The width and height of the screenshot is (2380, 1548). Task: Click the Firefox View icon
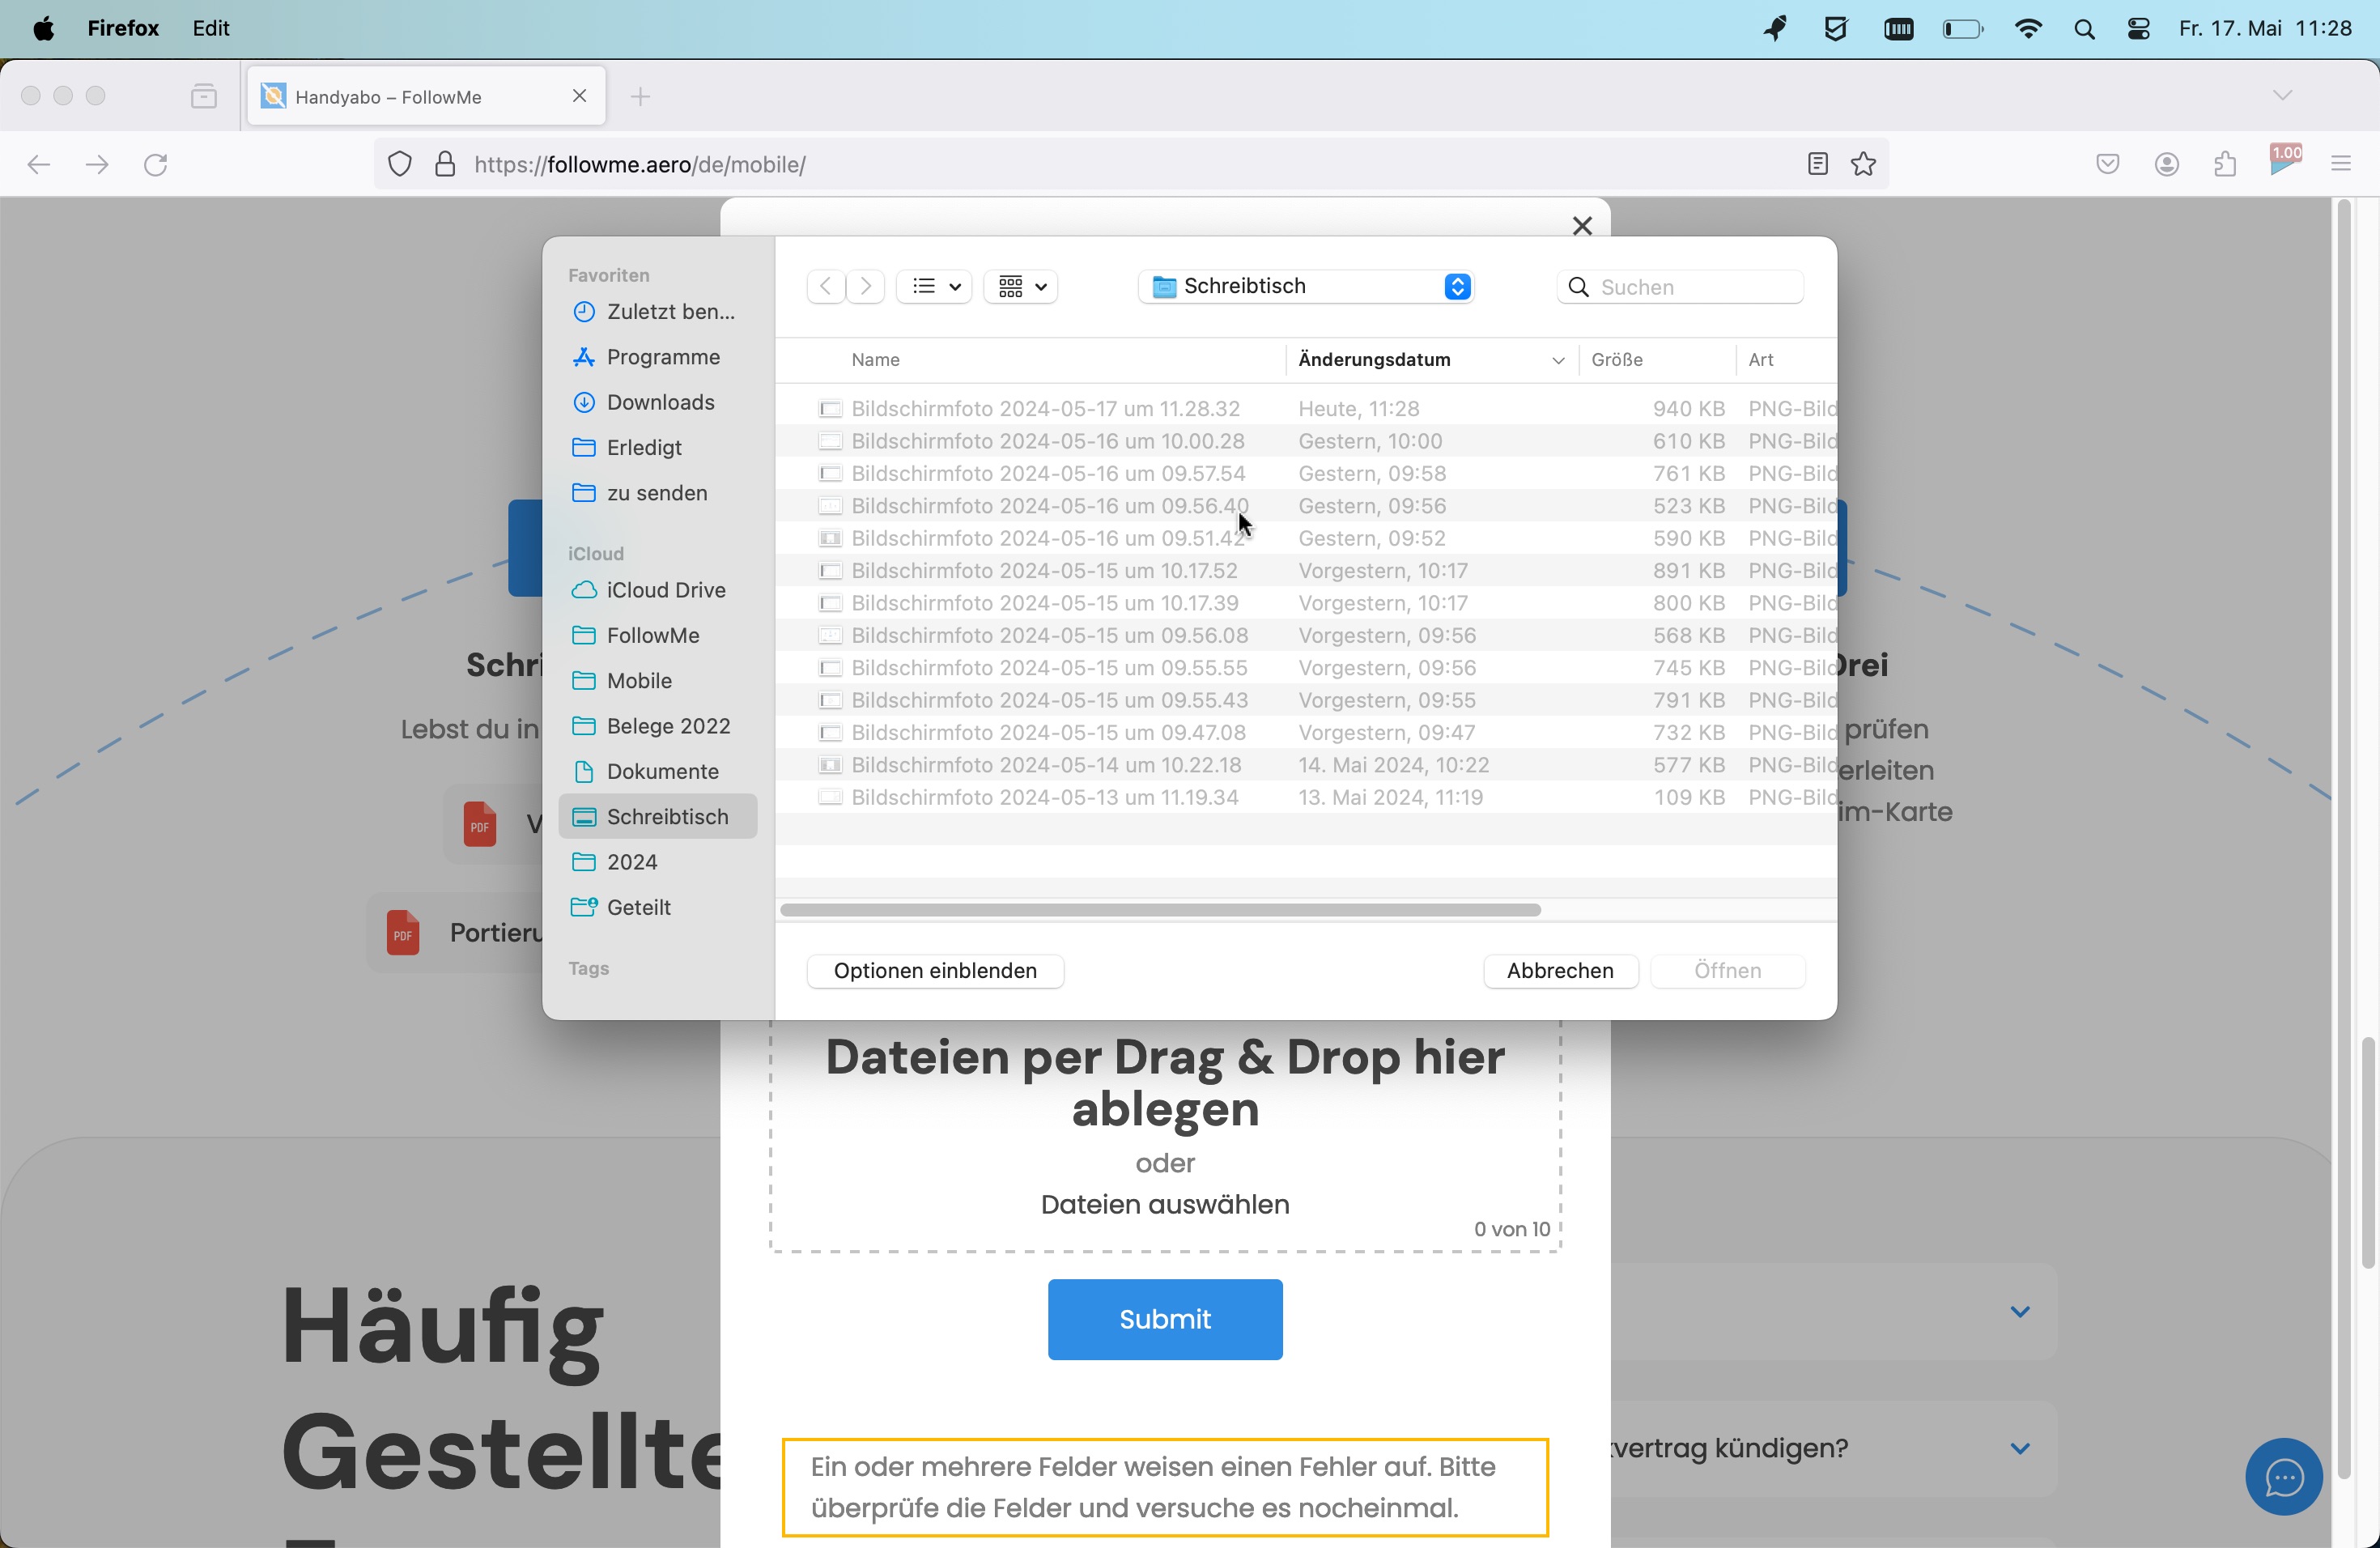(x=204, y=96)
